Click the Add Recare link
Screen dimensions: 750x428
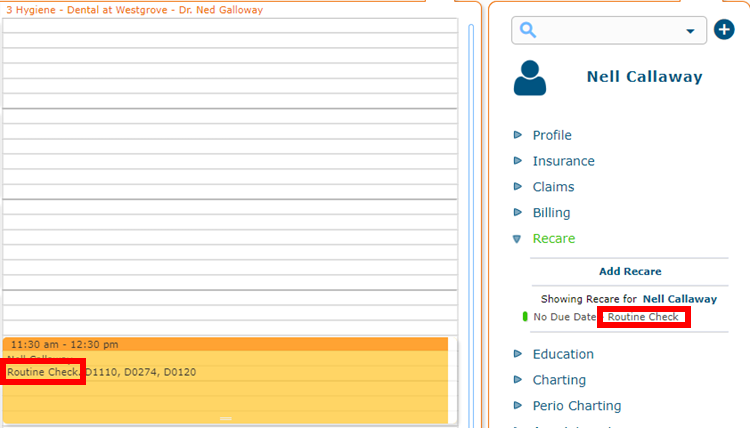[x=630, y=271]
